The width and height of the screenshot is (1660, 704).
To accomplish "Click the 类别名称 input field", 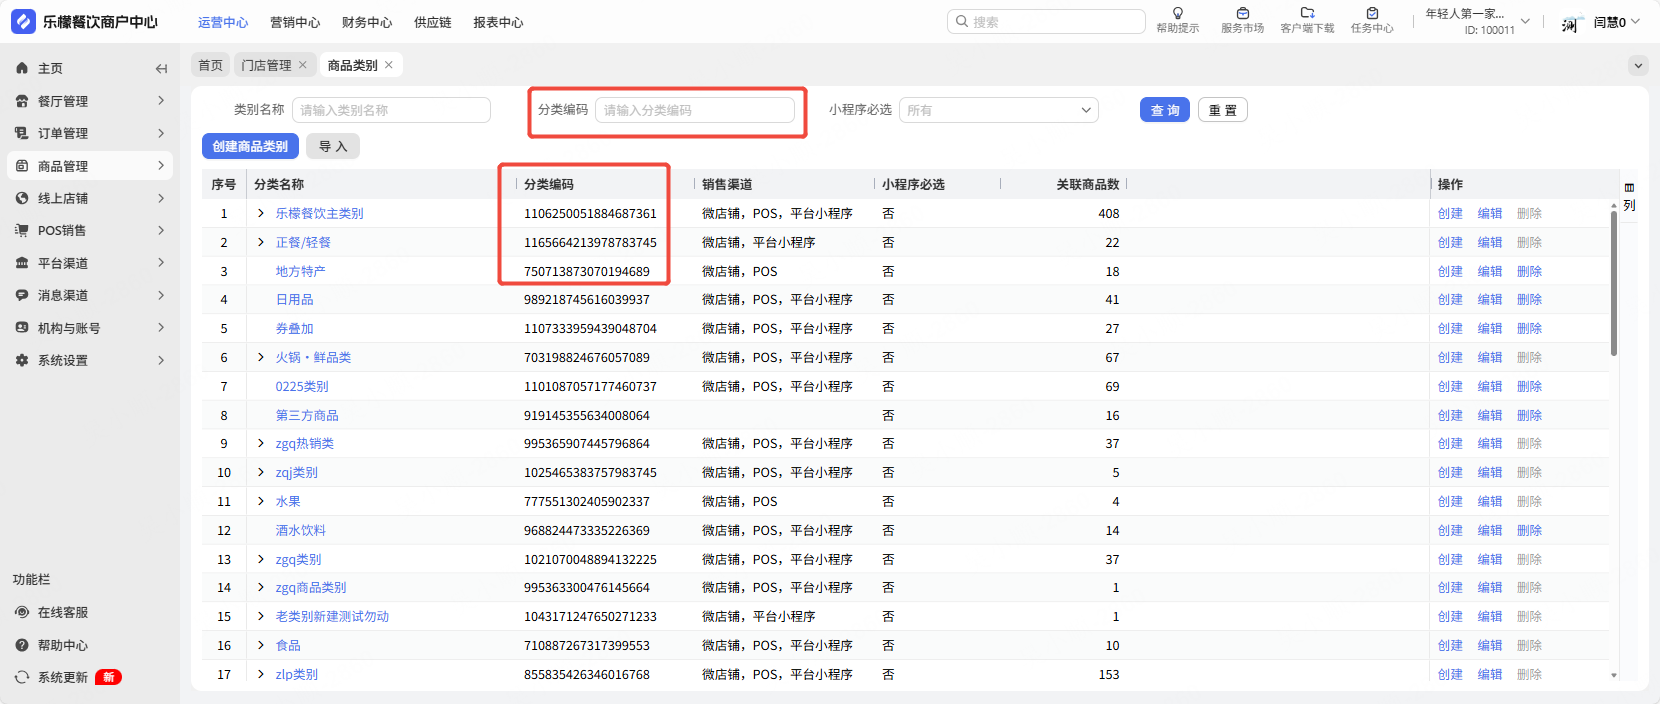I will [x=391, y=110].
